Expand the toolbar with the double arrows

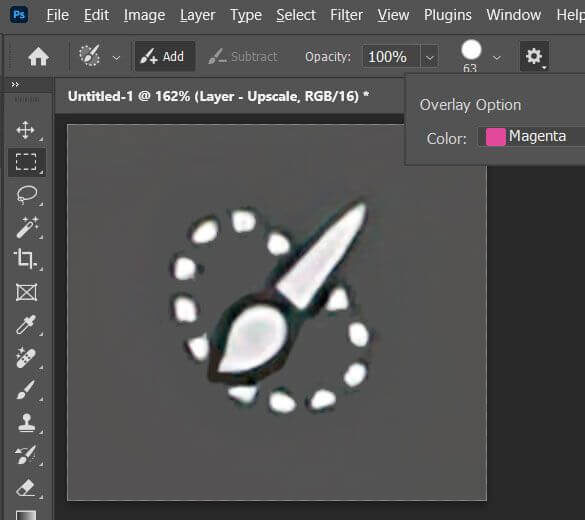[15, 84]
